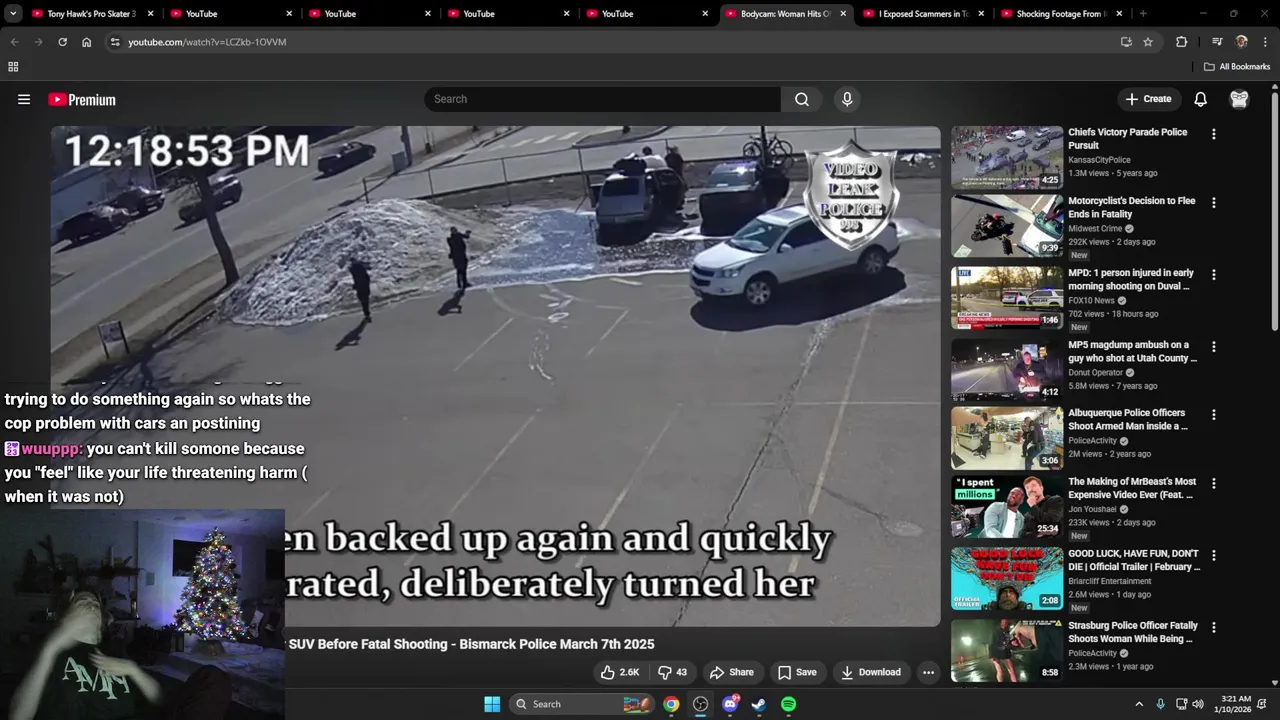Go to YouTube Premium home logo

tap(82, 99)
